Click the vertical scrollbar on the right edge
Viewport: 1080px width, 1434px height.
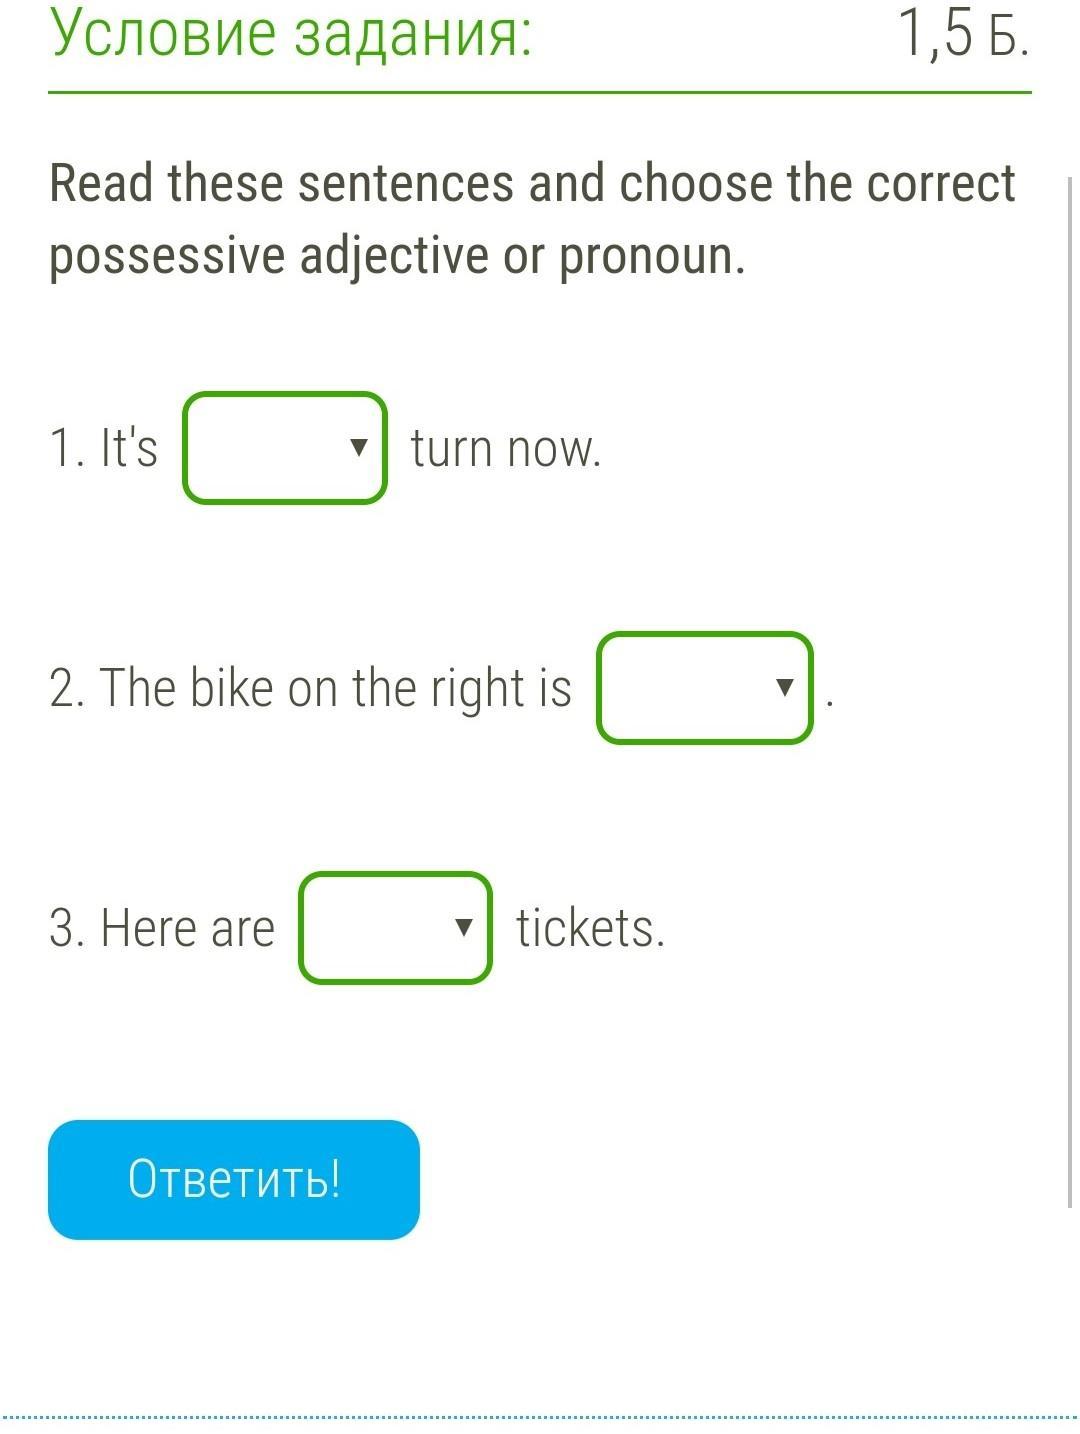(x=1071, y=692)
